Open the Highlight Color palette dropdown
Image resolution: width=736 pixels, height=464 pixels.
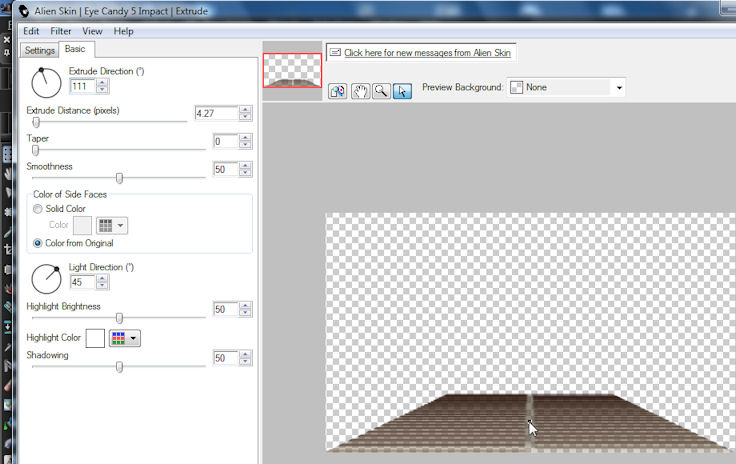(125, 338)
